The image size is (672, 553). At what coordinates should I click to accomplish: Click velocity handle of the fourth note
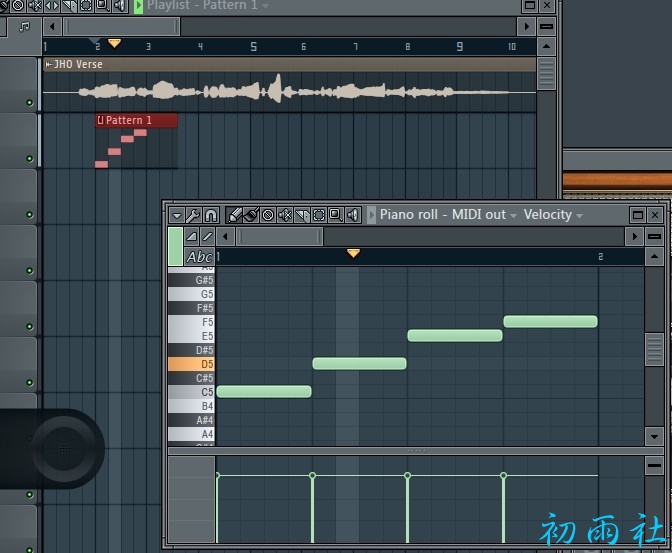click(x=504, y=475)
